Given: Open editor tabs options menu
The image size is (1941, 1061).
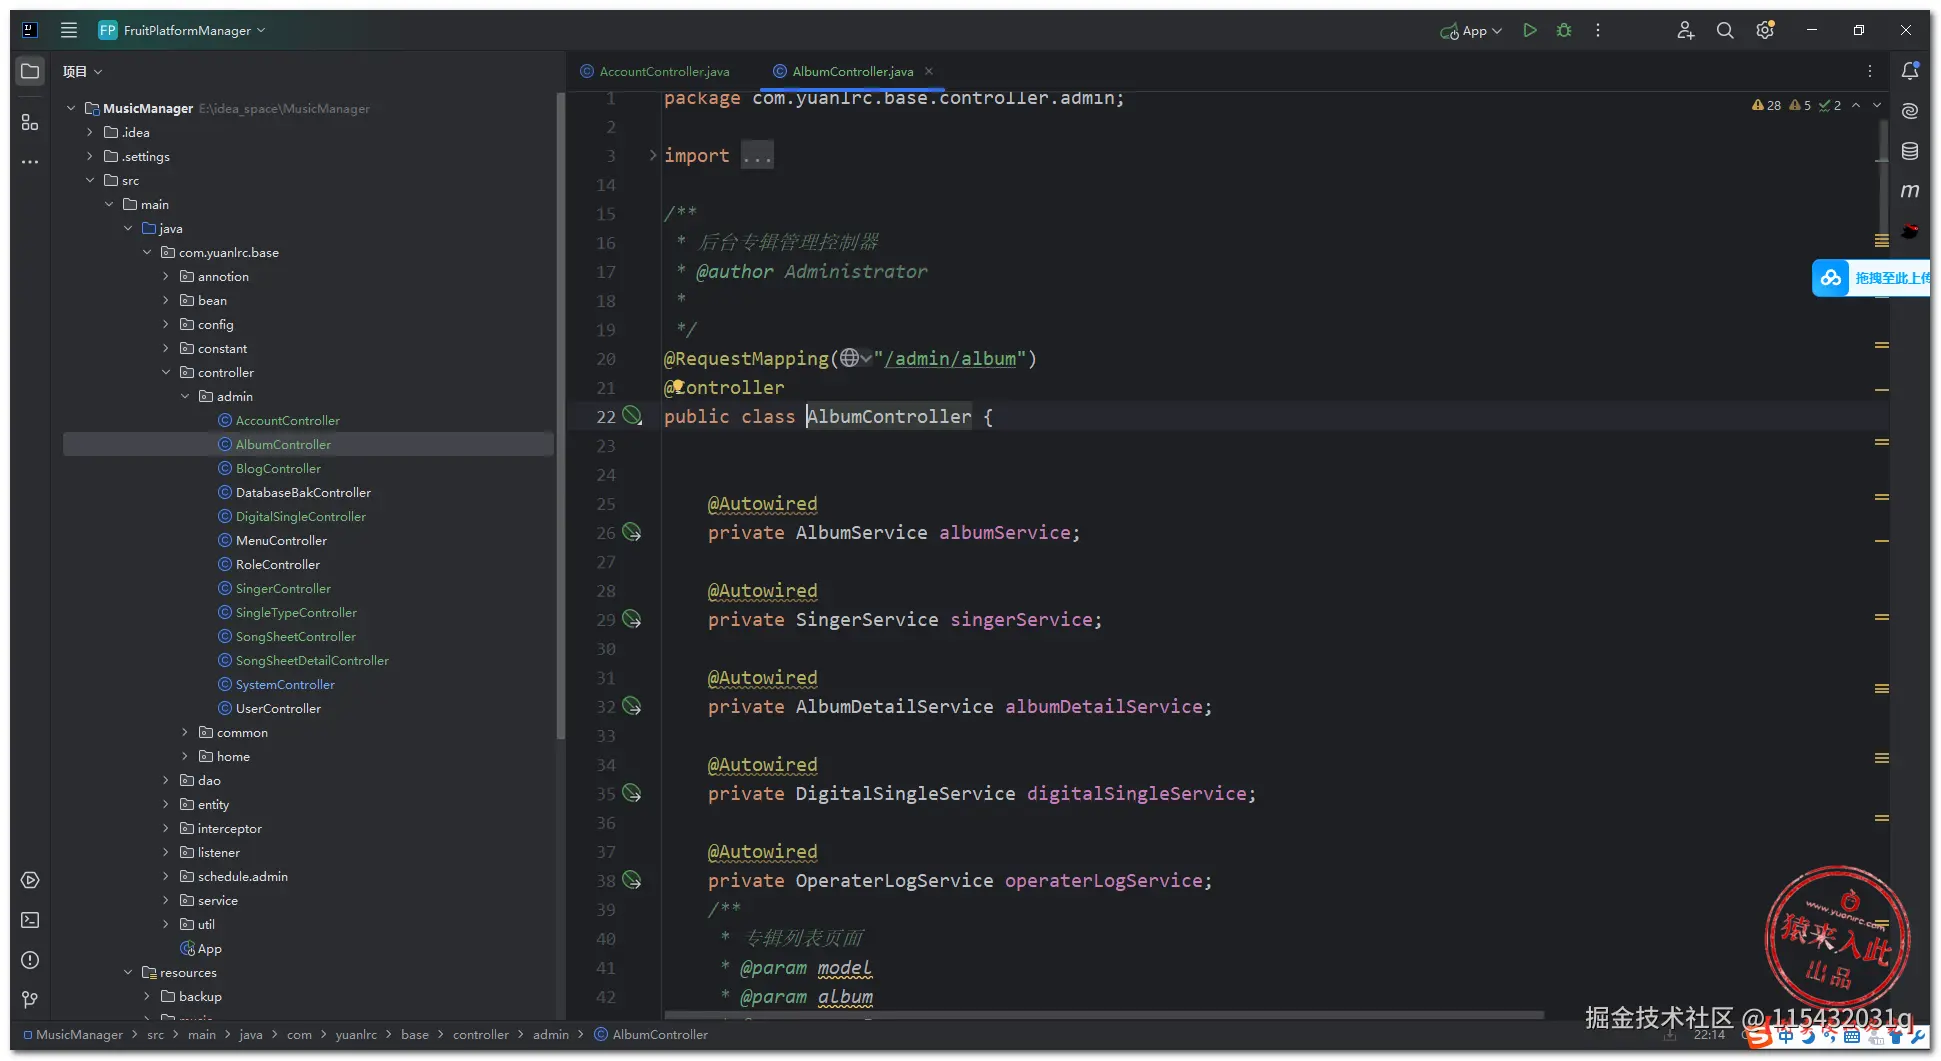Looking at the screenshot, I should (1870, 71).
